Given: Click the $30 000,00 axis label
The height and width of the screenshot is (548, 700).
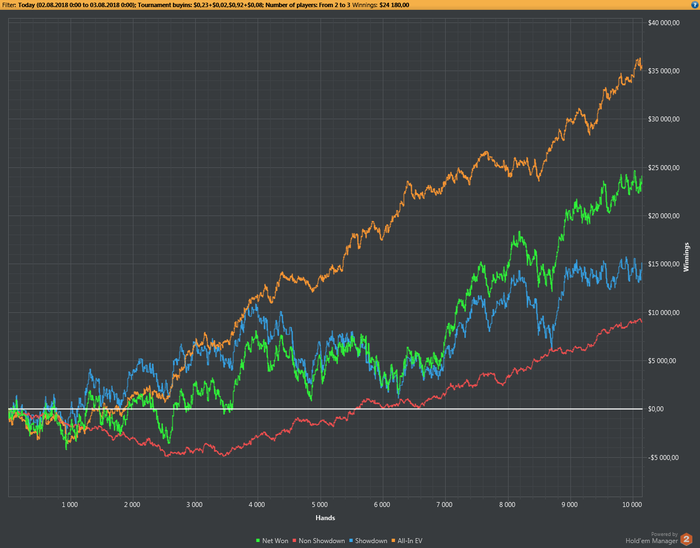Looking at the screenshot, I should pos(664,119).
